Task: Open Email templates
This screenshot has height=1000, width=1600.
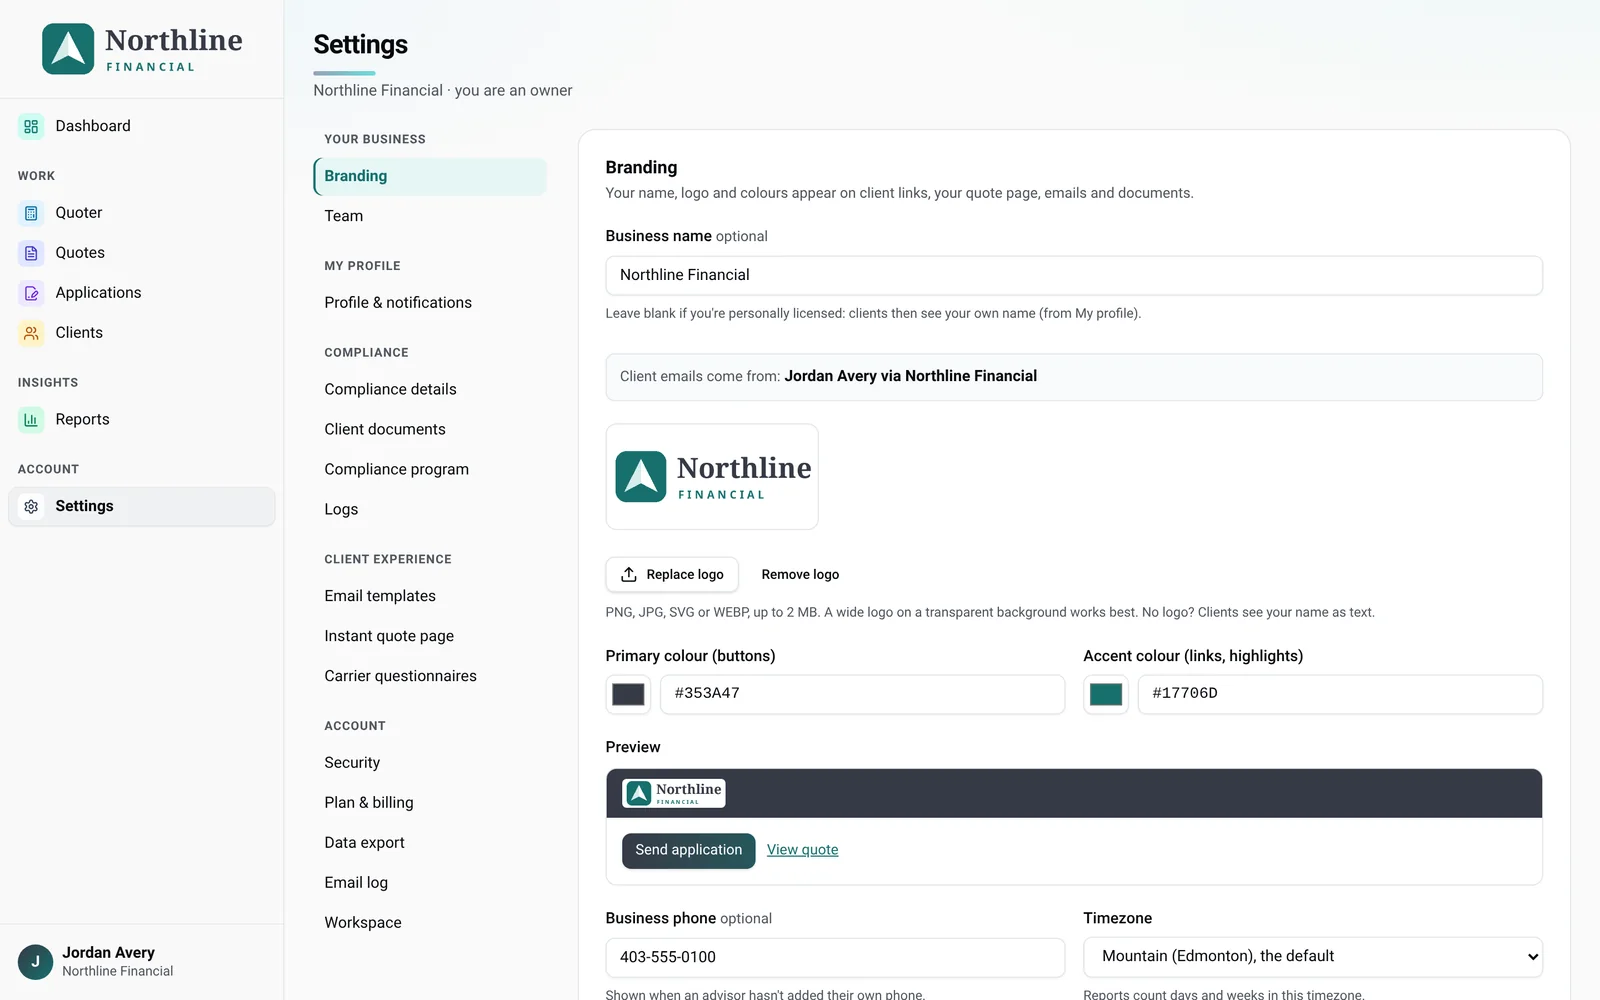Action: tap(430, 596)
